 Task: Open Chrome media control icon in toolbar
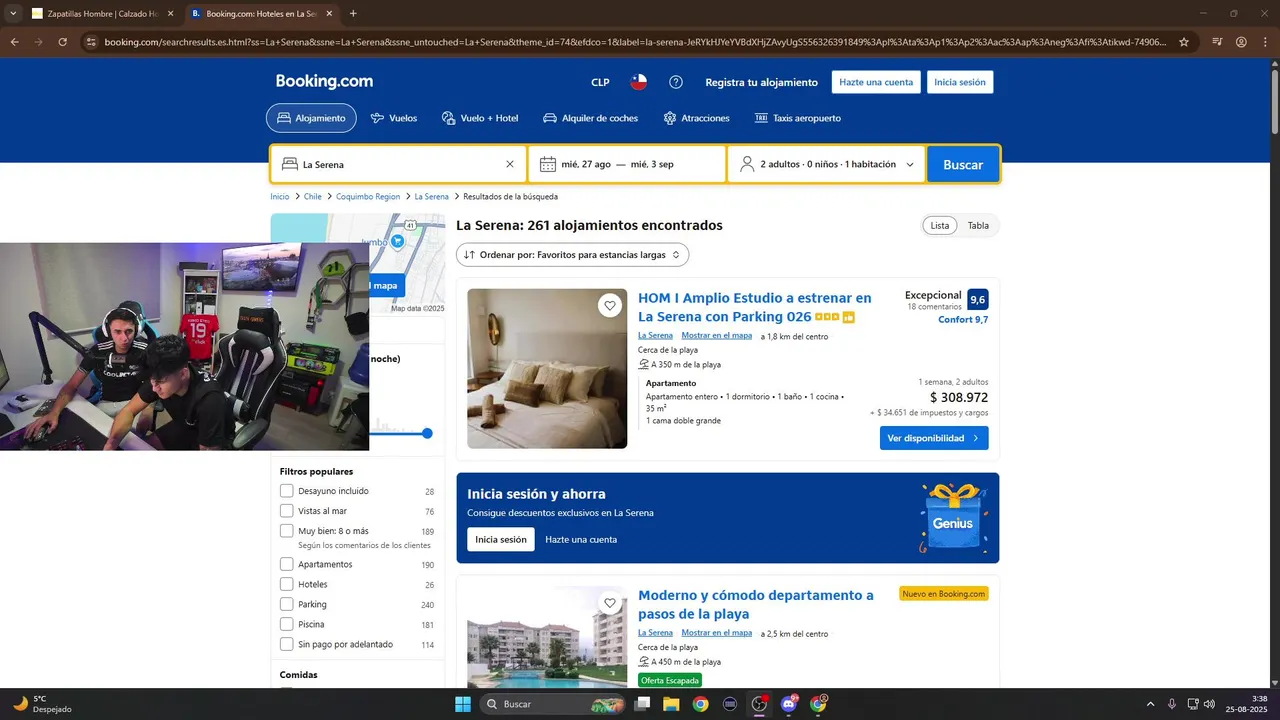(1217, 42)
